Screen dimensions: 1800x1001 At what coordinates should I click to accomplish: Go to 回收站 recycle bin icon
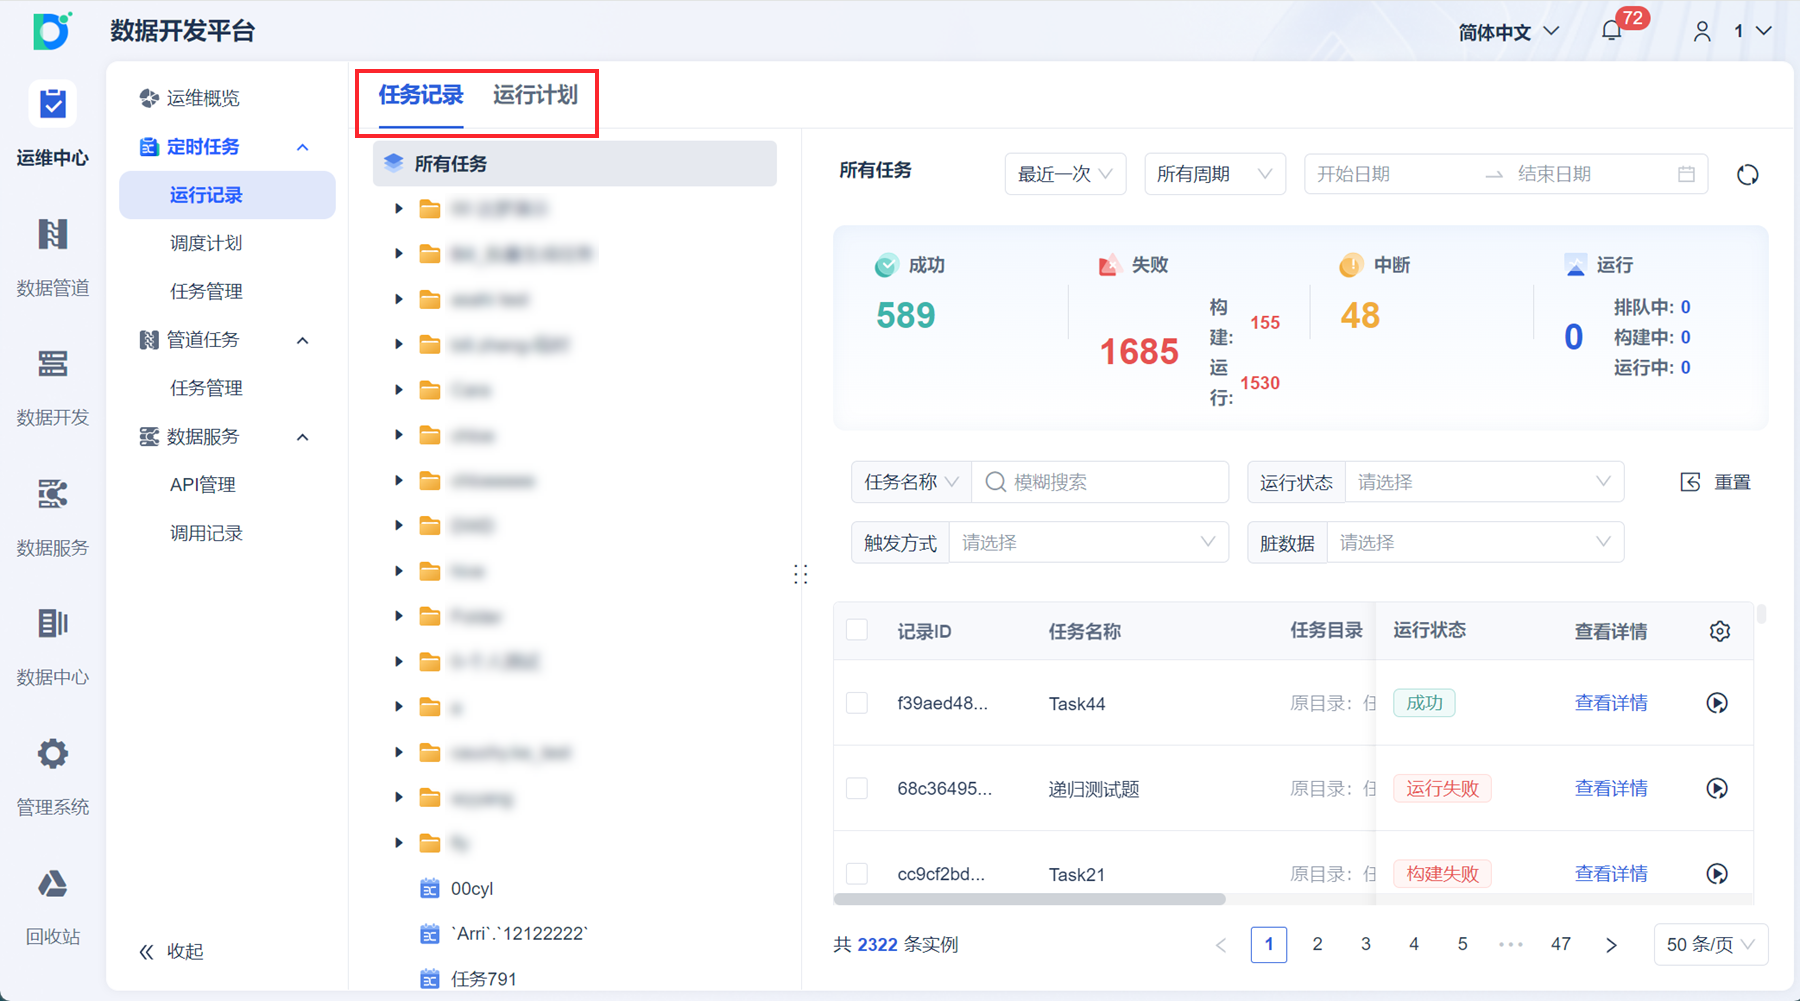[x=52, y=884]
